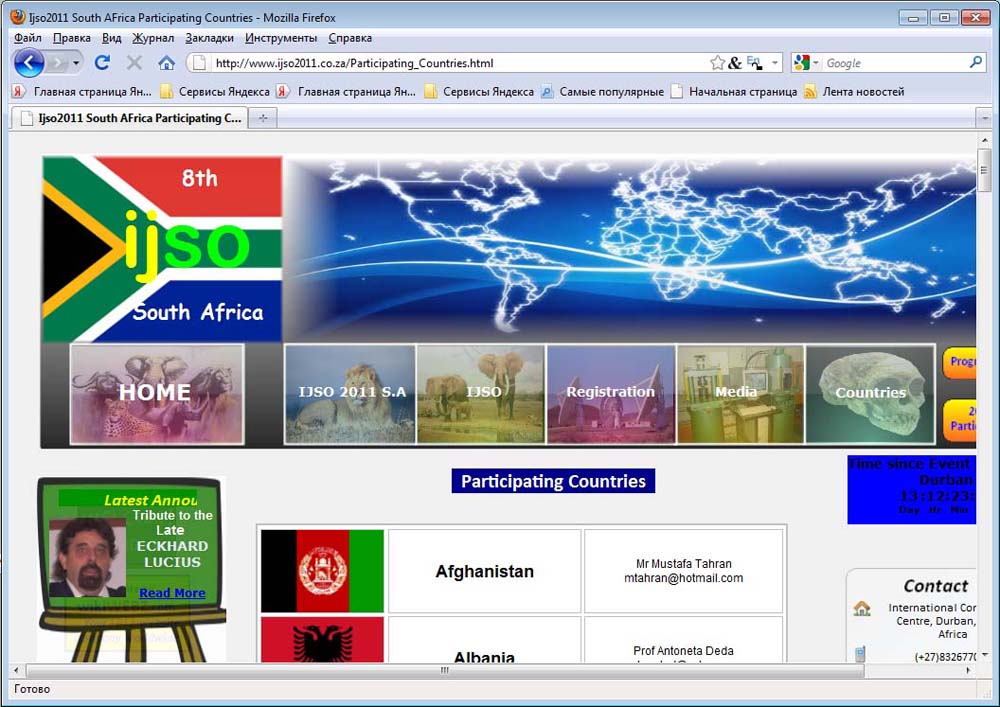Viewport: 1000px width, 707px height.
Task: Click the Albania flag image
Action: click(x=323, y=639)
